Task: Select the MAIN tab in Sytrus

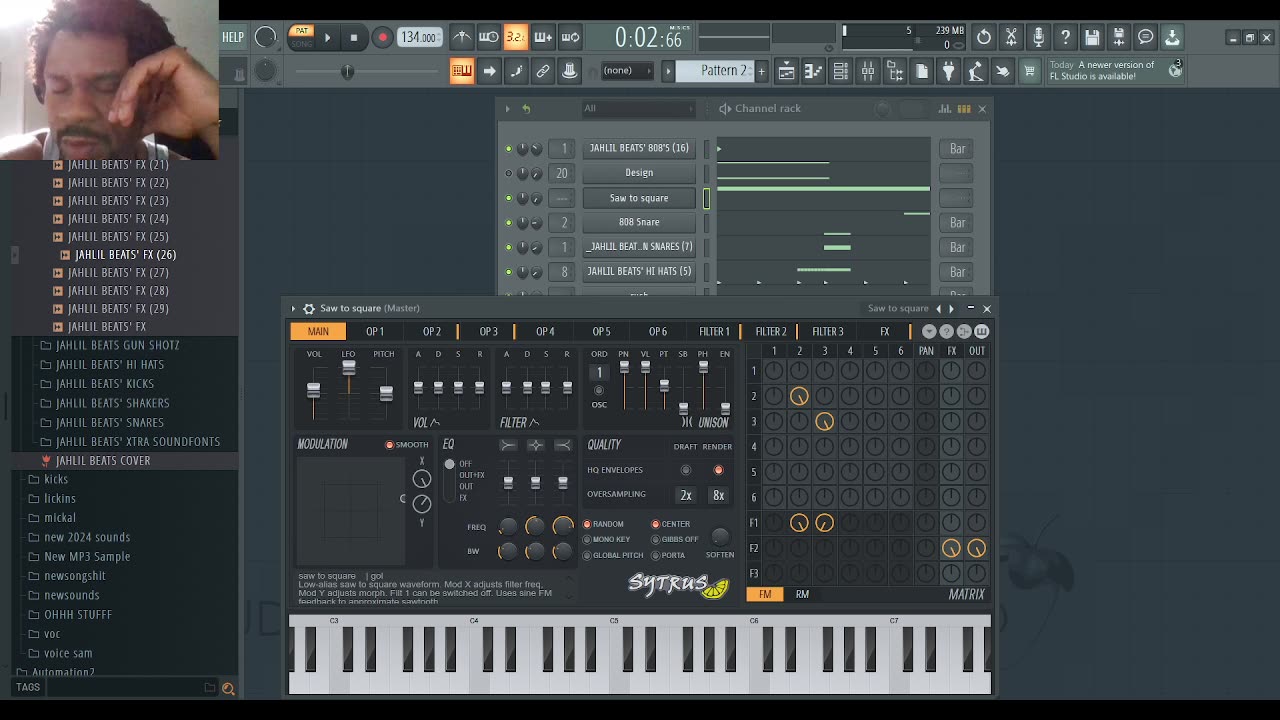Action: point(318,332)
